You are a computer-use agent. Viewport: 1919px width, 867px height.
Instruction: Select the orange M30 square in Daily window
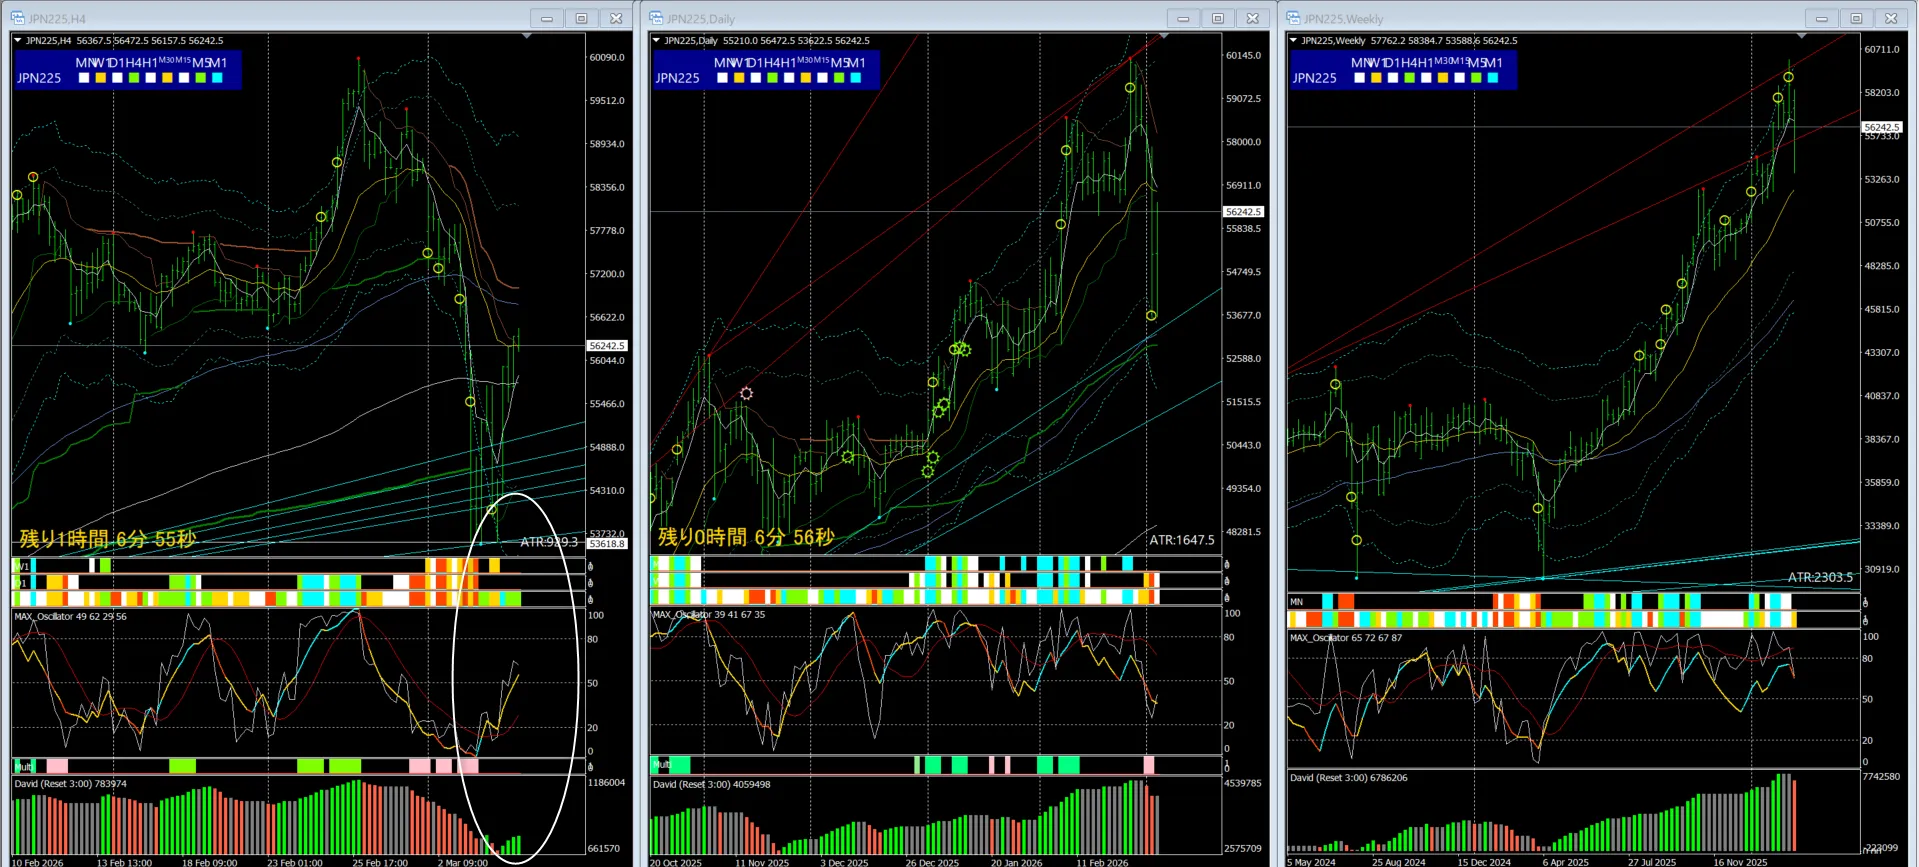pyautogui.click(x=806, y=78)
